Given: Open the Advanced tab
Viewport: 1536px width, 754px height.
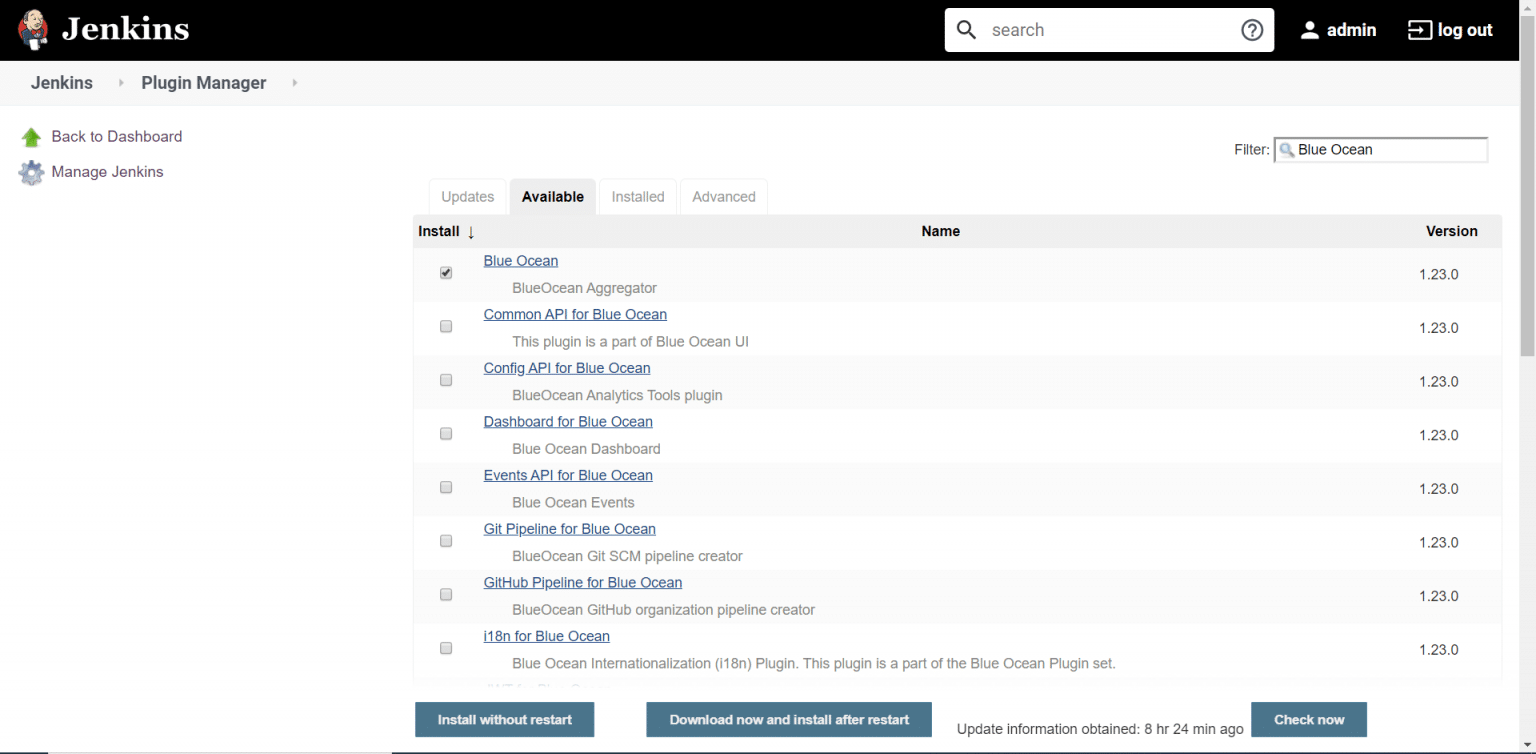Looking at the screenshot, I should (x=723, y=196).
